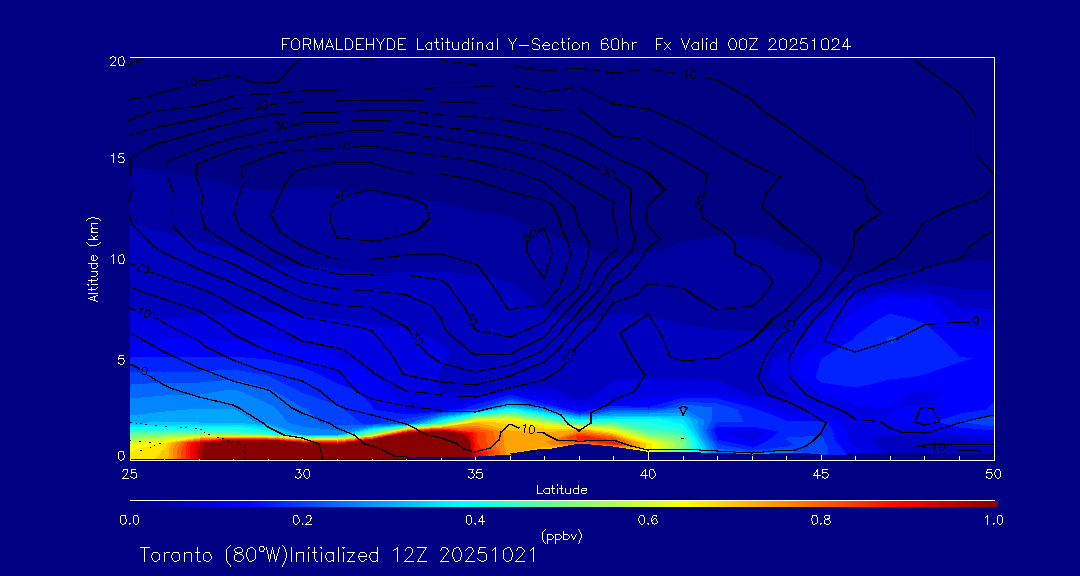The height and width of the screenshot is (576, 1080).
Task: Click the latitude 45 tick label
Action: 821,473
